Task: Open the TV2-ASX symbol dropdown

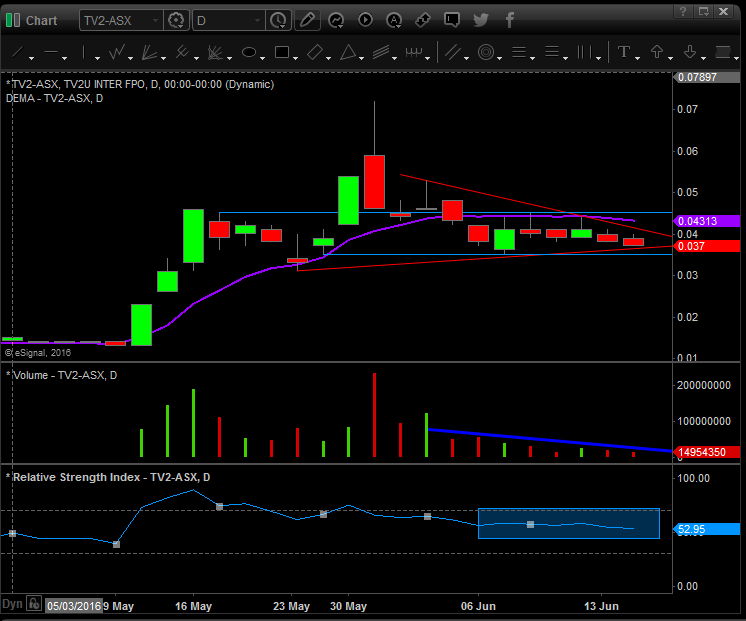Action: pyautogui.click(x=155, y=20)
